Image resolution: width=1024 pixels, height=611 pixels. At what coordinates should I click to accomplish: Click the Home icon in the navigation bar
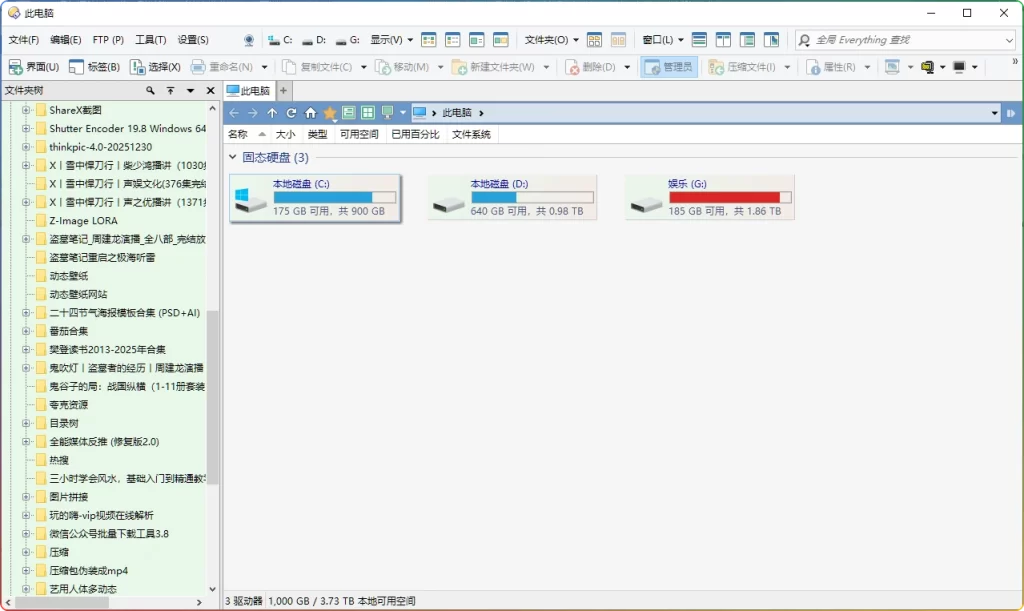311,112
